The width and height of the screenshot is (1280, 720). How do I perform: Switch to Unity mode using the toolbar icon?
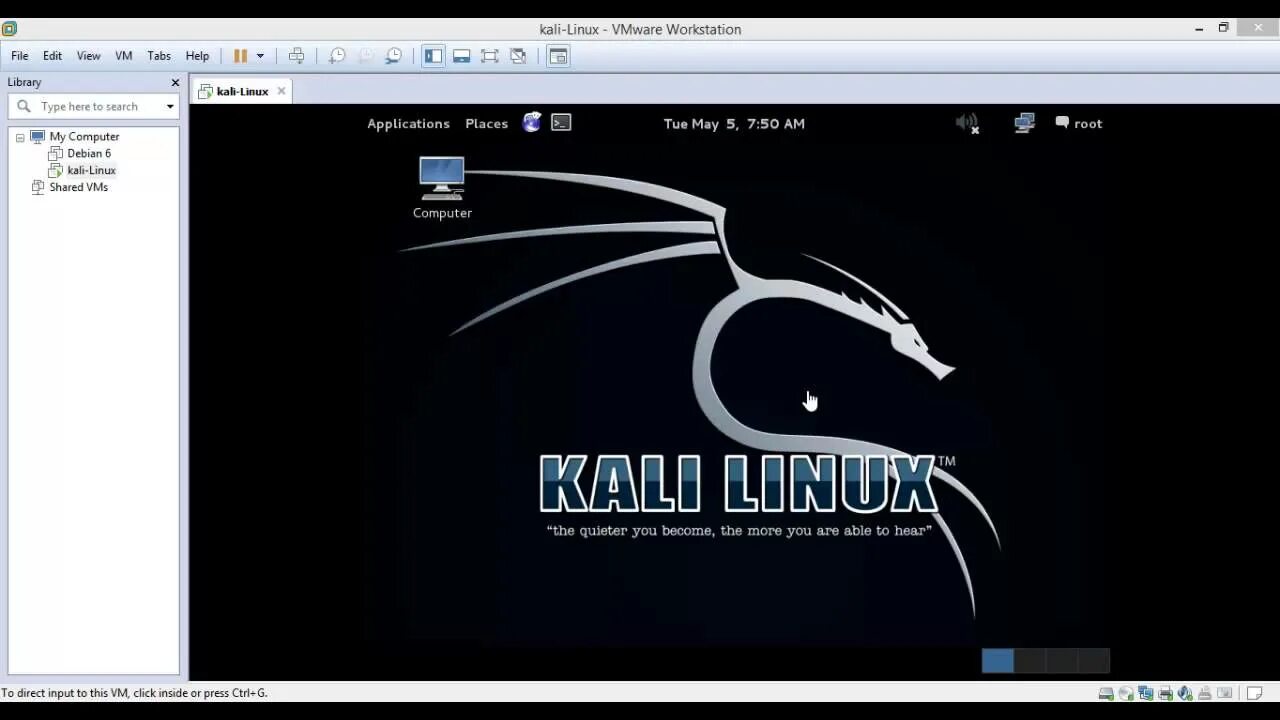(x=518, y=56)
